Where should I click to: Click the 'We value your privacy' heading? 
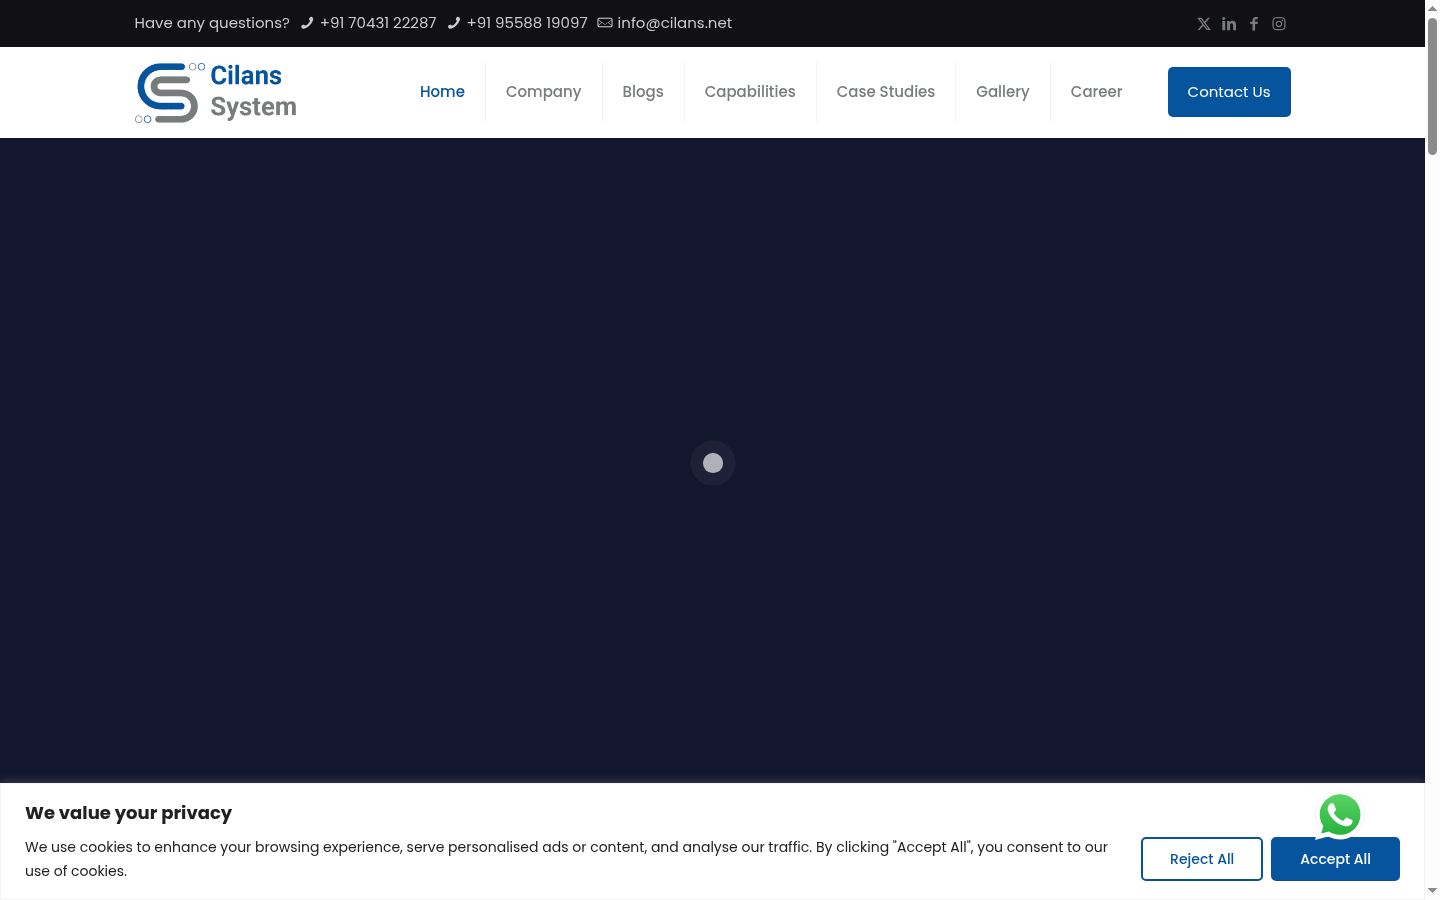point(129,813)
